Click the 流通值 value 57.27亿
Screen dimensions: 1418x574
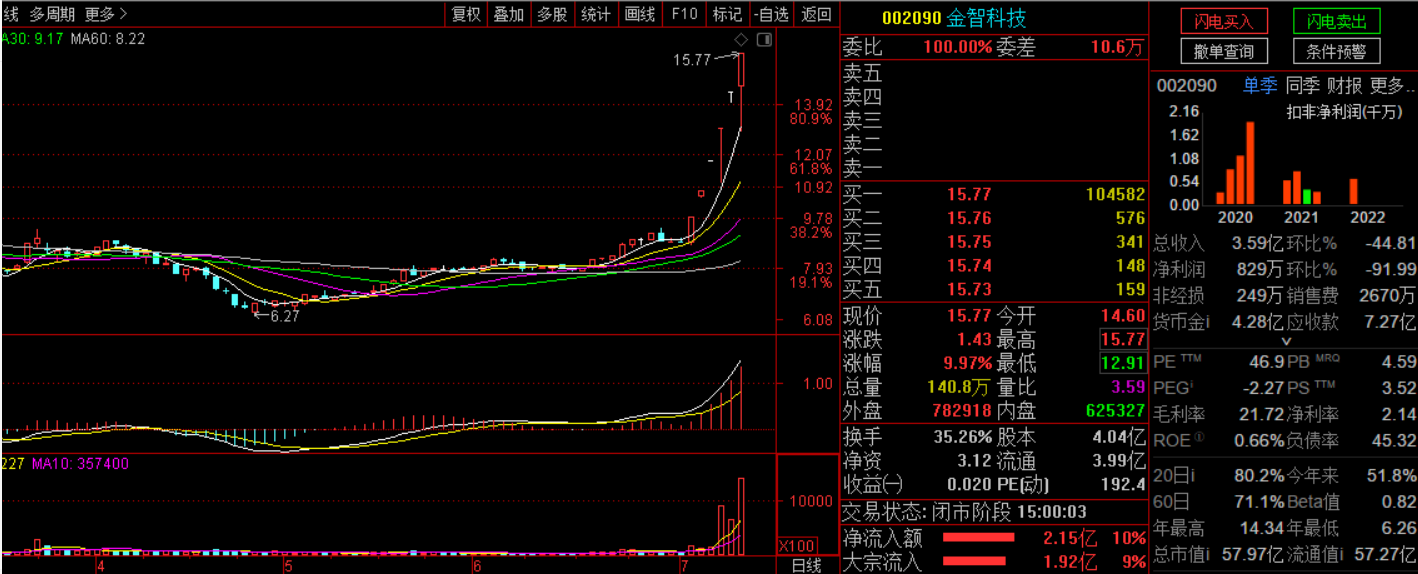(x=1384, y=552)
